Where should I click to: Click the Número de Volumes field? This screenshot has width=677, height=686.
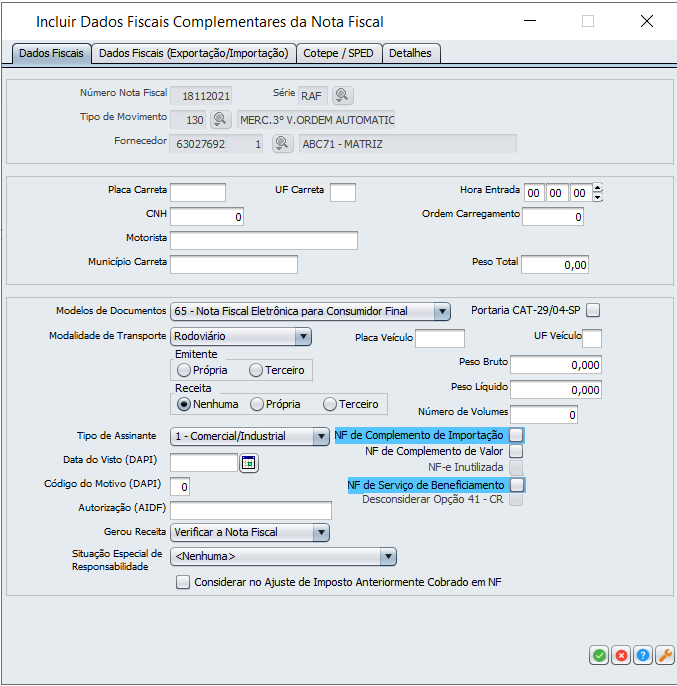pos(544,415)
